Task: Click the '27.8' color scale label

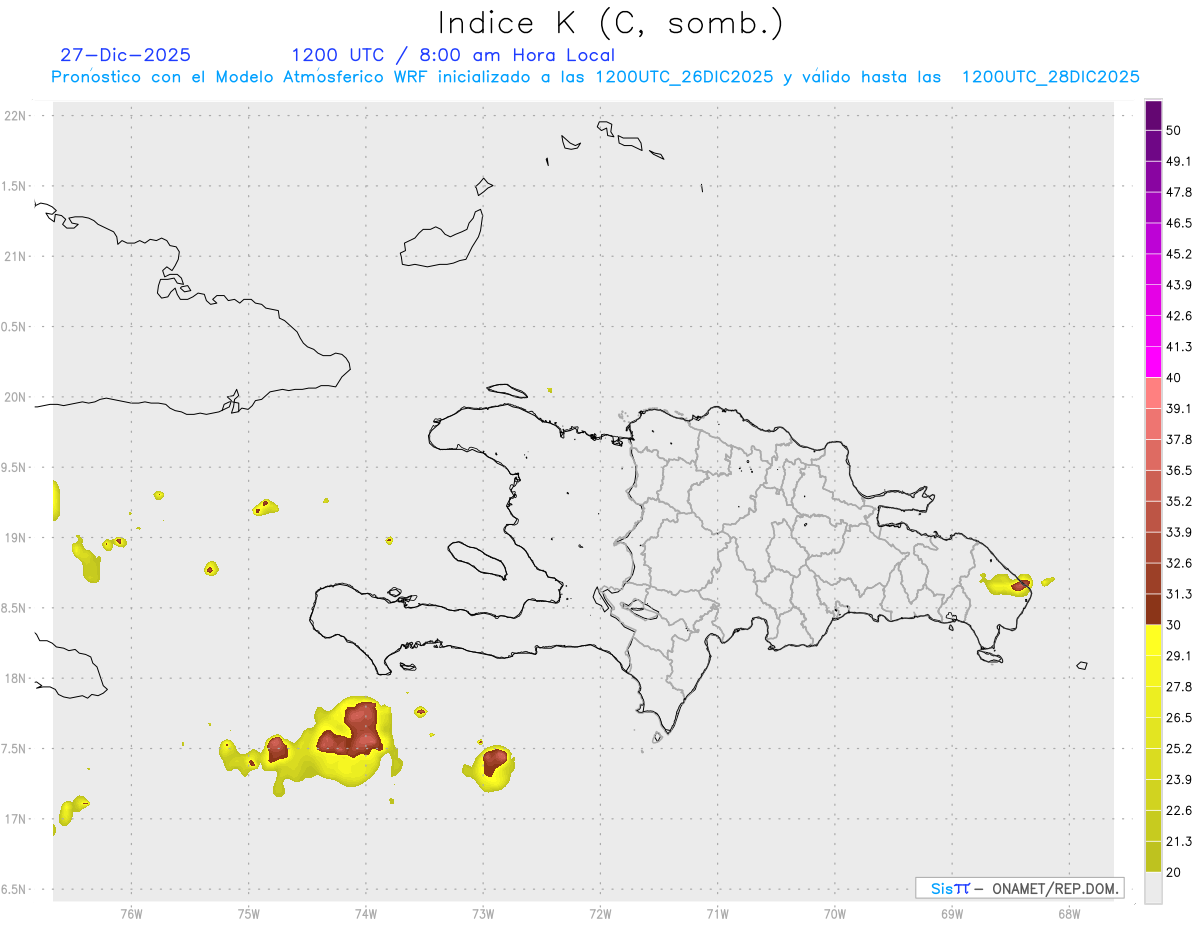Action: click(1179, 686)
